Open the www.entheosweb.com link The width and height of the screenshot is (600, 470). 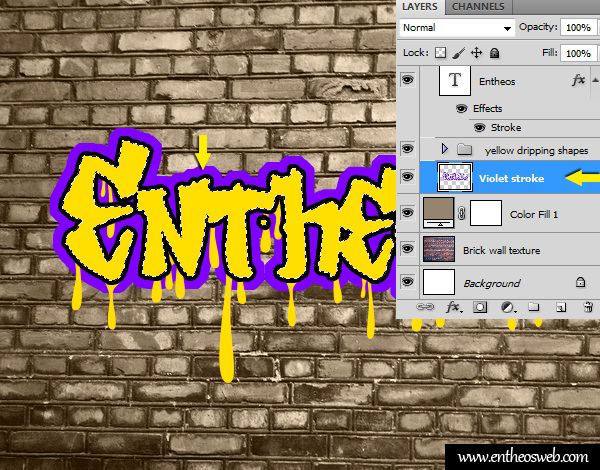click(x=523, y=457)
